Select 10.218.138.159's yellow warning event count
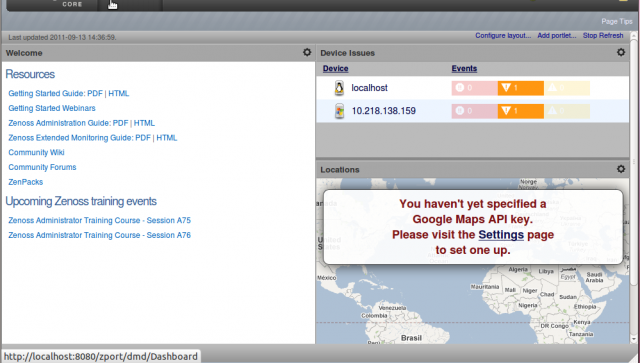The height and width of the screenshot is (363, 640). (567, 111)
